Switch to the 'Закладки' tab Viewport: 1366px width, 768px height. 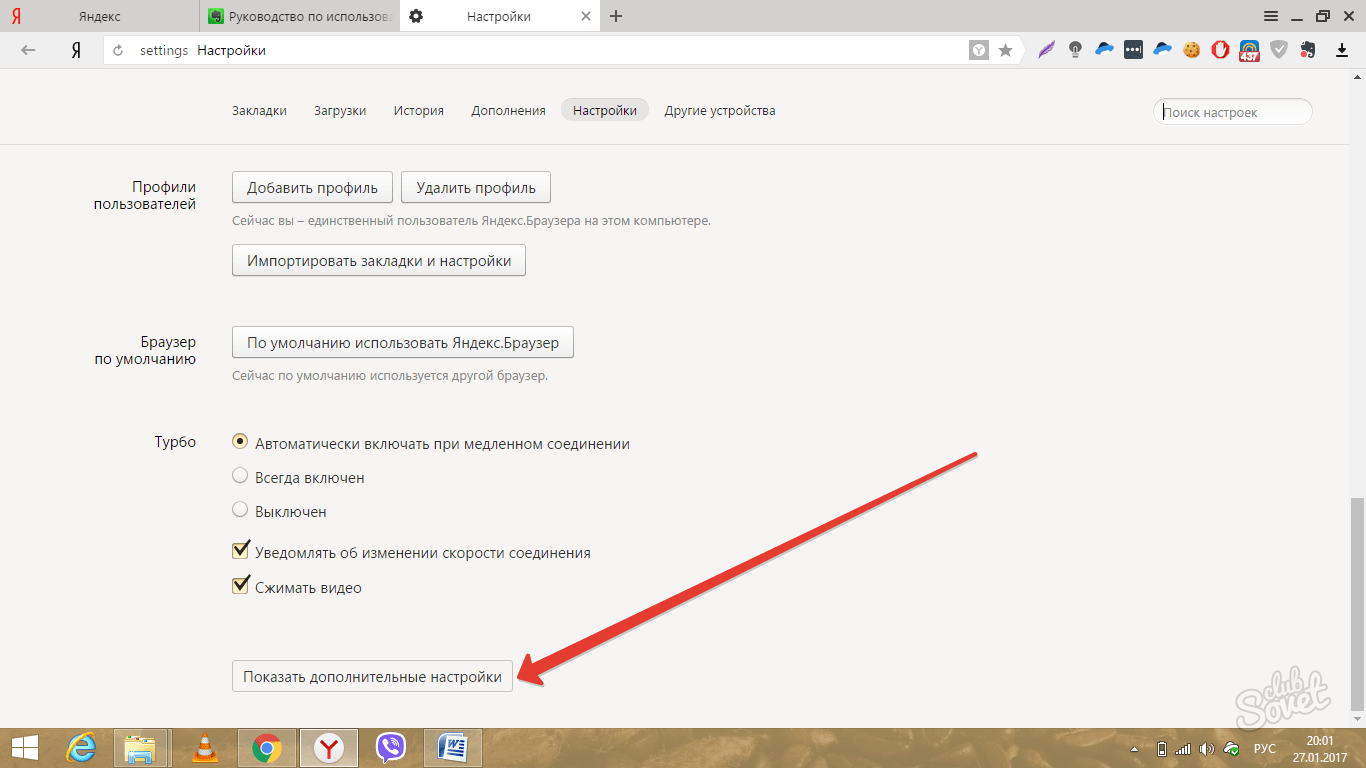[259, 111]
